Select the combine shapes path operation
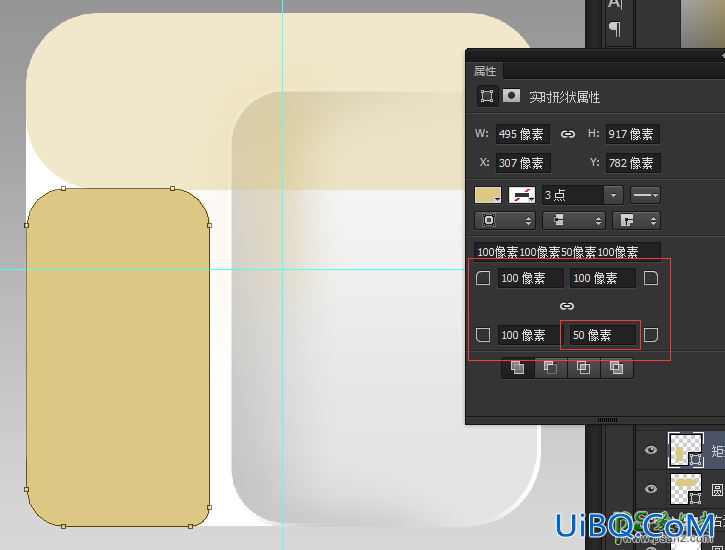 518,368
